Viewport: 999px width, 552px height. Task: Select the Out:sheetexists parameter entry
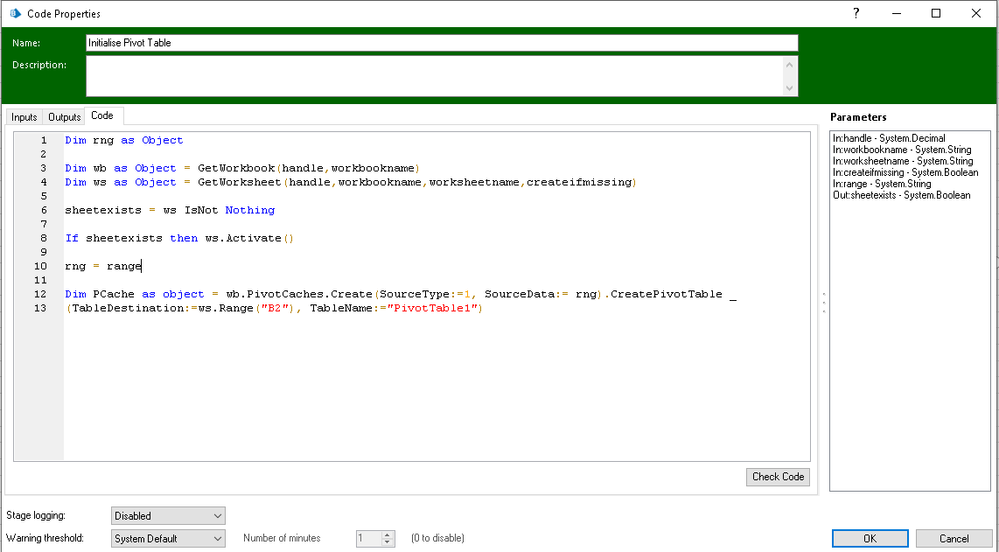point(902,196)
